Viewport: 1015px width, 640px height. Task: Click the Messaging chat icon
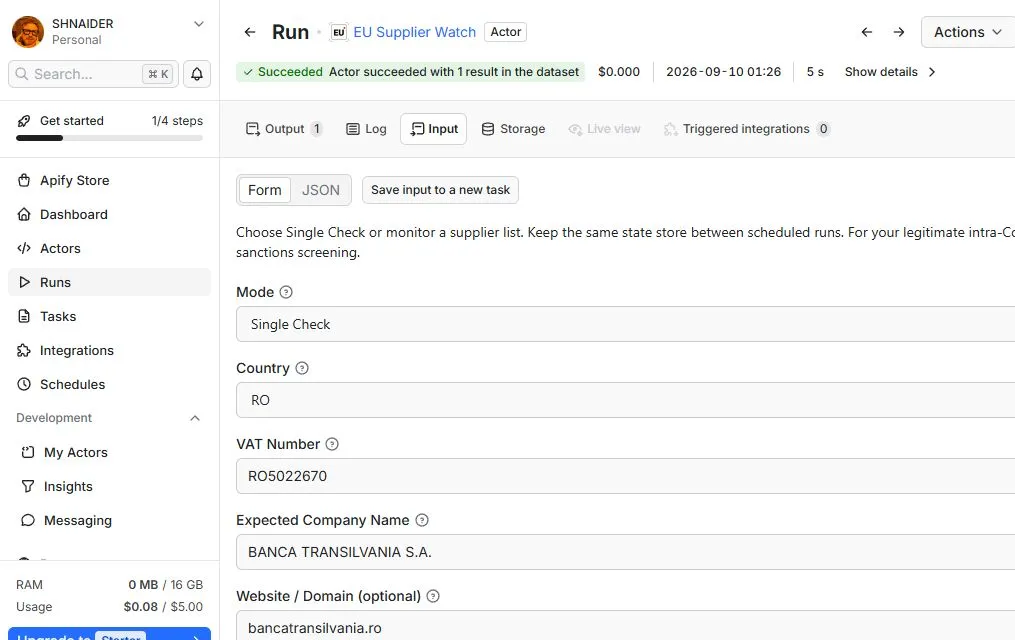pyautogui.click(x=28, y=520)
